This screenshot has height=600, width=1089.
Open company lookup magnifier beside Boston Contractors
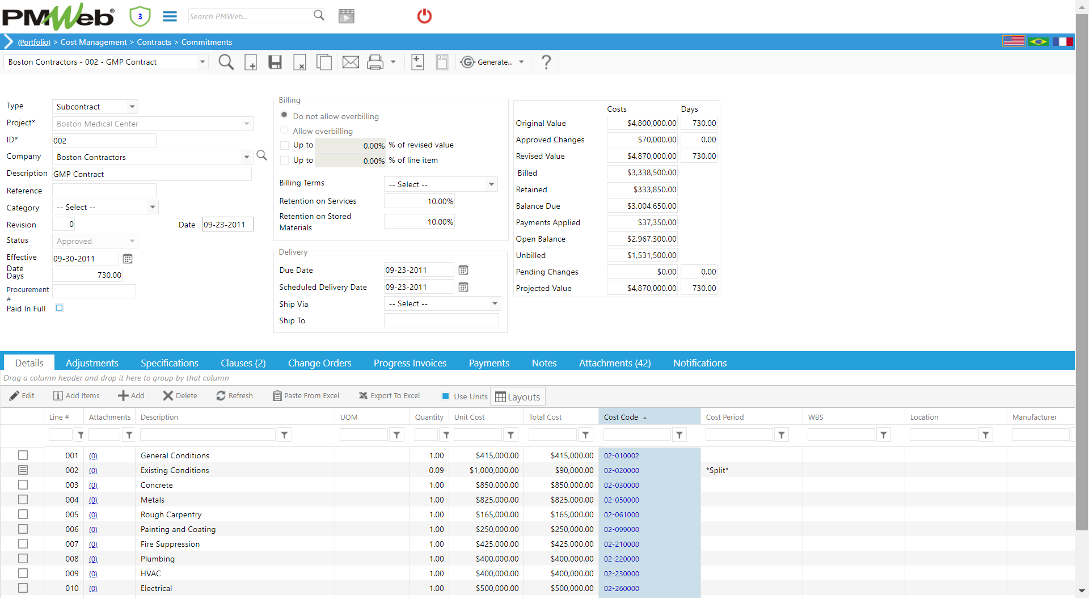point(262,156)
